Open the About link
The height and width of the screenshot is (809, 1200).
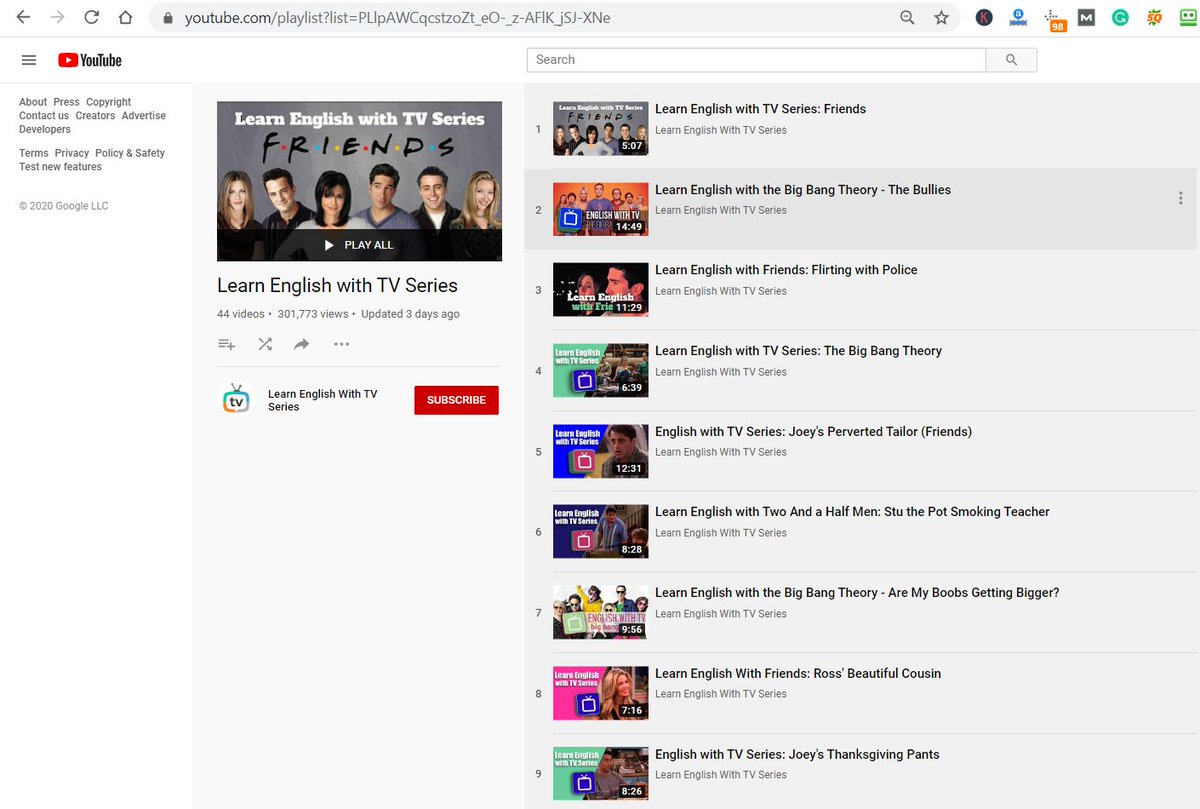tap(33, 102)
